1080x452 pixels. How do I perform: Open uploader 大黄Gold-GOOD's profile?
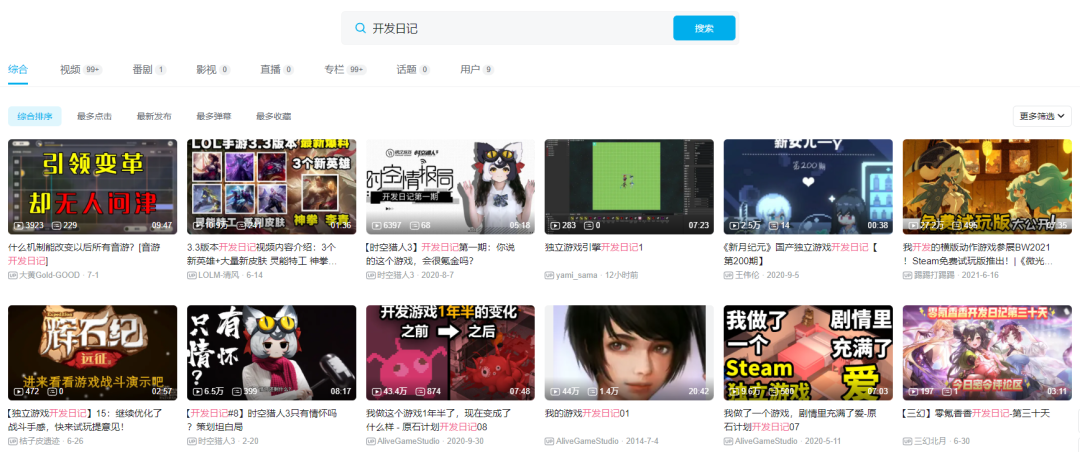(x=49, y=275)
